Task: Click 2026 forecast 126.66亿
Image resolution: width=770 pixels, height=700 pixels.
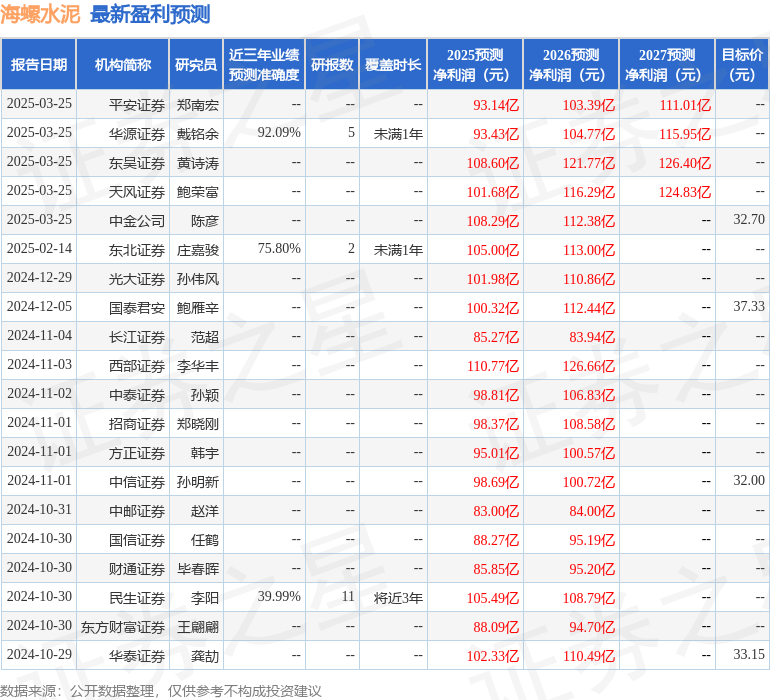Action: (589, 366)
